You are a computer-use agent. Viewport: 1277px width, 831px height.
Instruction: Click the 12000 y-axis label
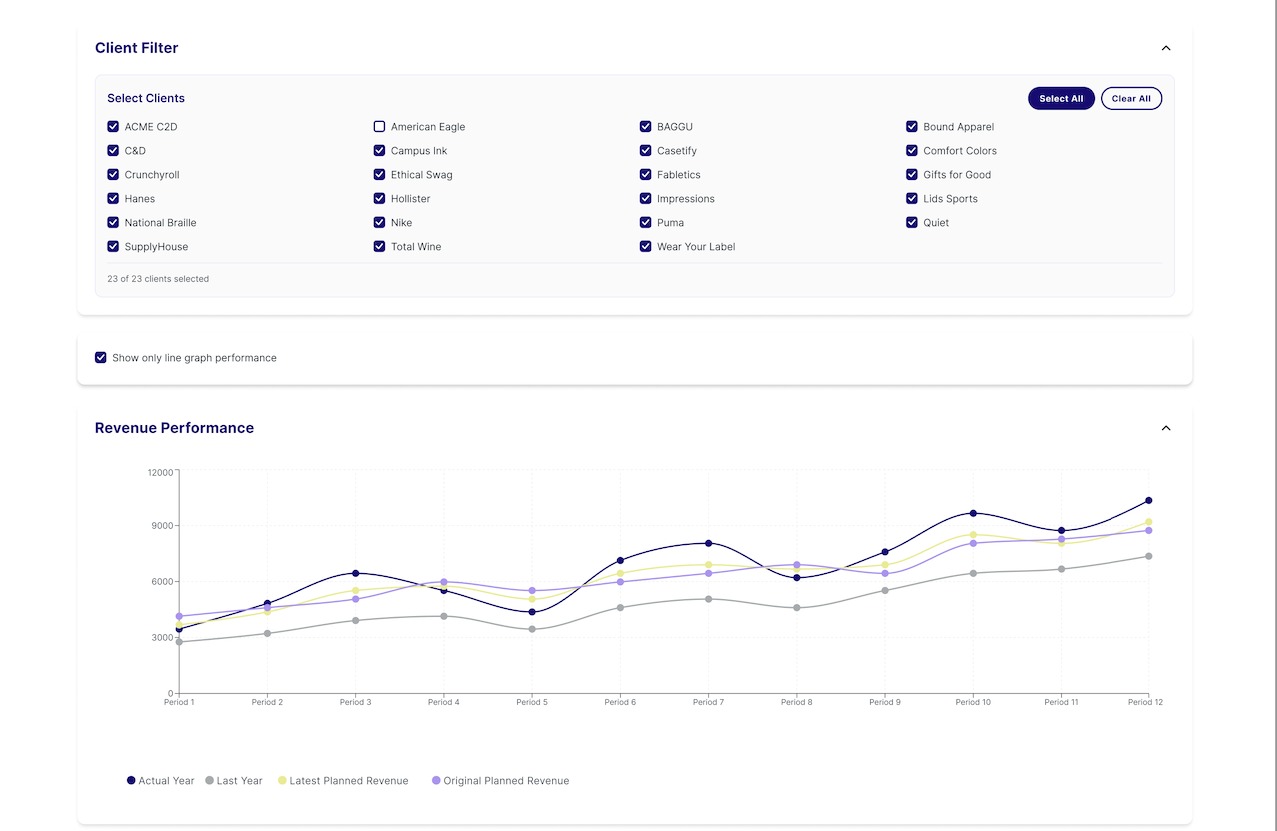[x=160, y=472]
